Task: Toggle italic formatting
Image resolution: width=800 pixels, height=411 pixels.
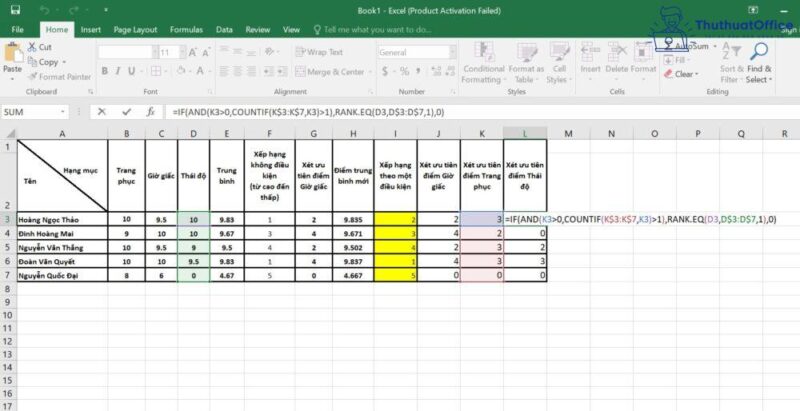Action: (118, 71)
